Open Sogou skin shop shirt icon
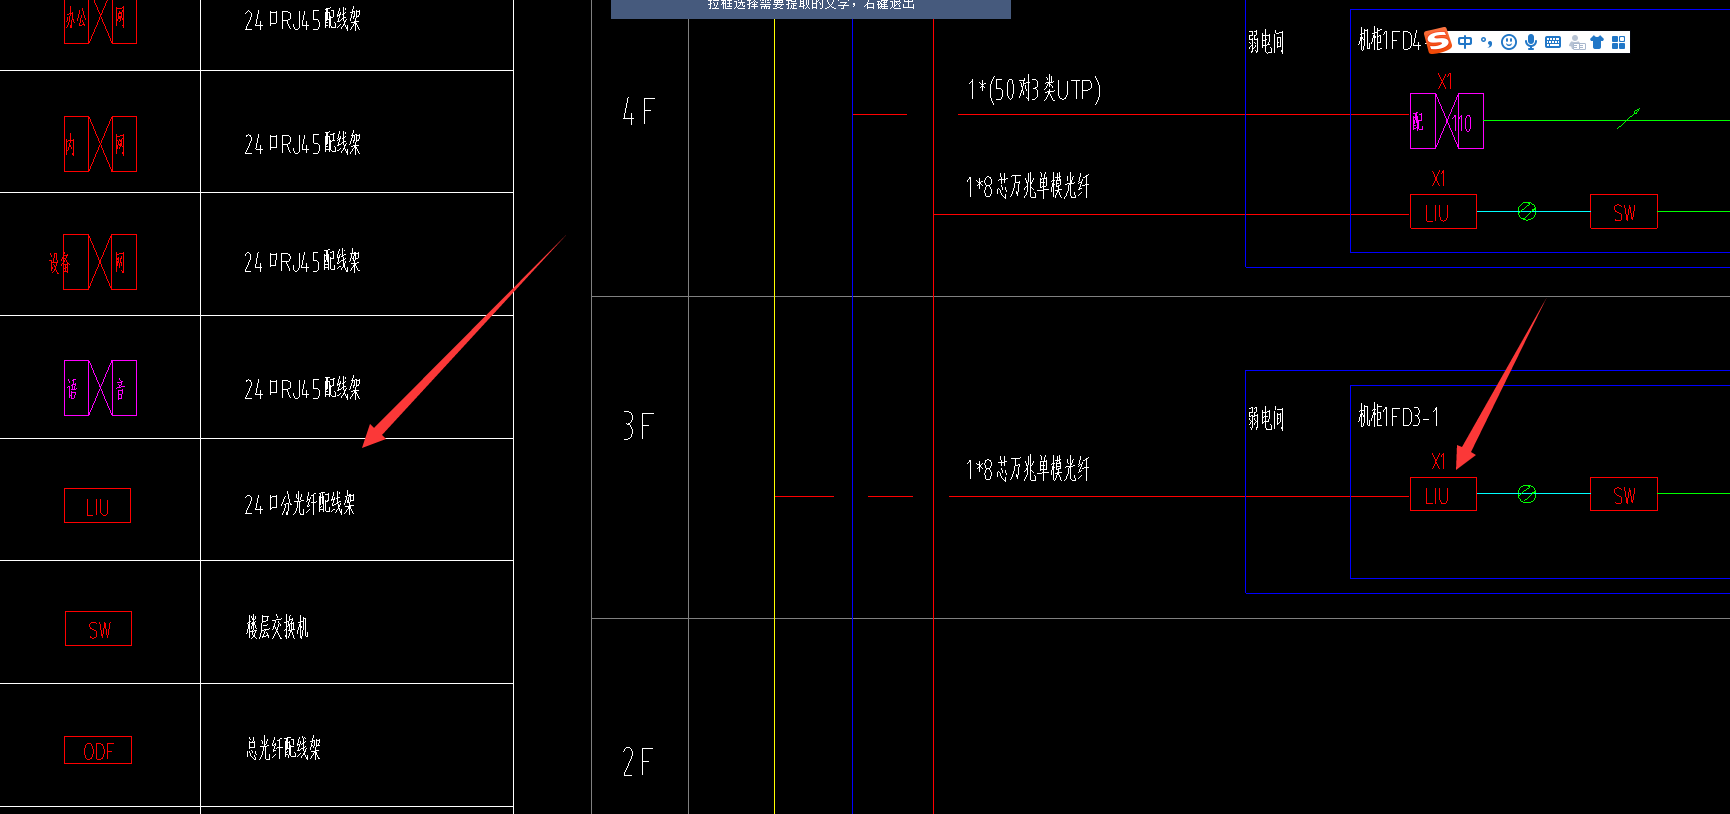This screenshot has width=1730, height=814. click(x=1597, y=42)
